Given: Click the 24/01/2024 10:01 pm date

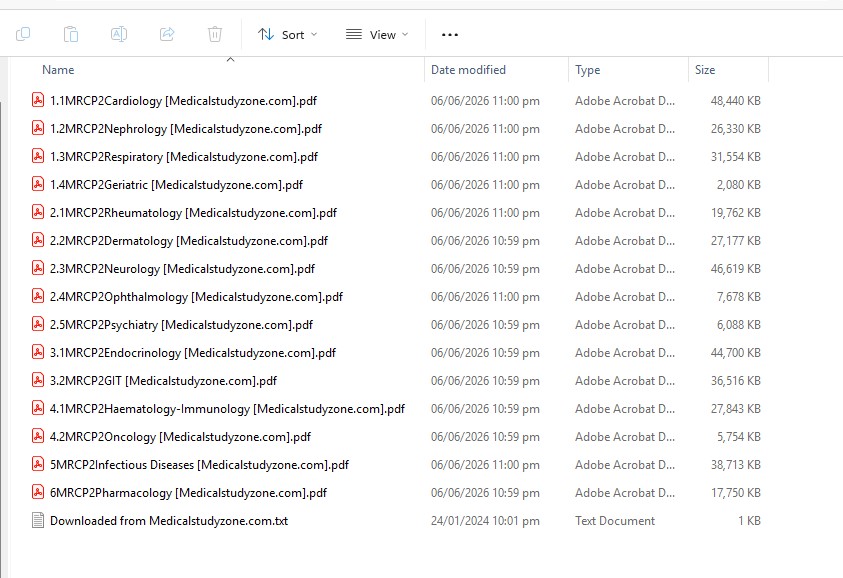Looking at the screenshot, I should [x=485, y=520].
